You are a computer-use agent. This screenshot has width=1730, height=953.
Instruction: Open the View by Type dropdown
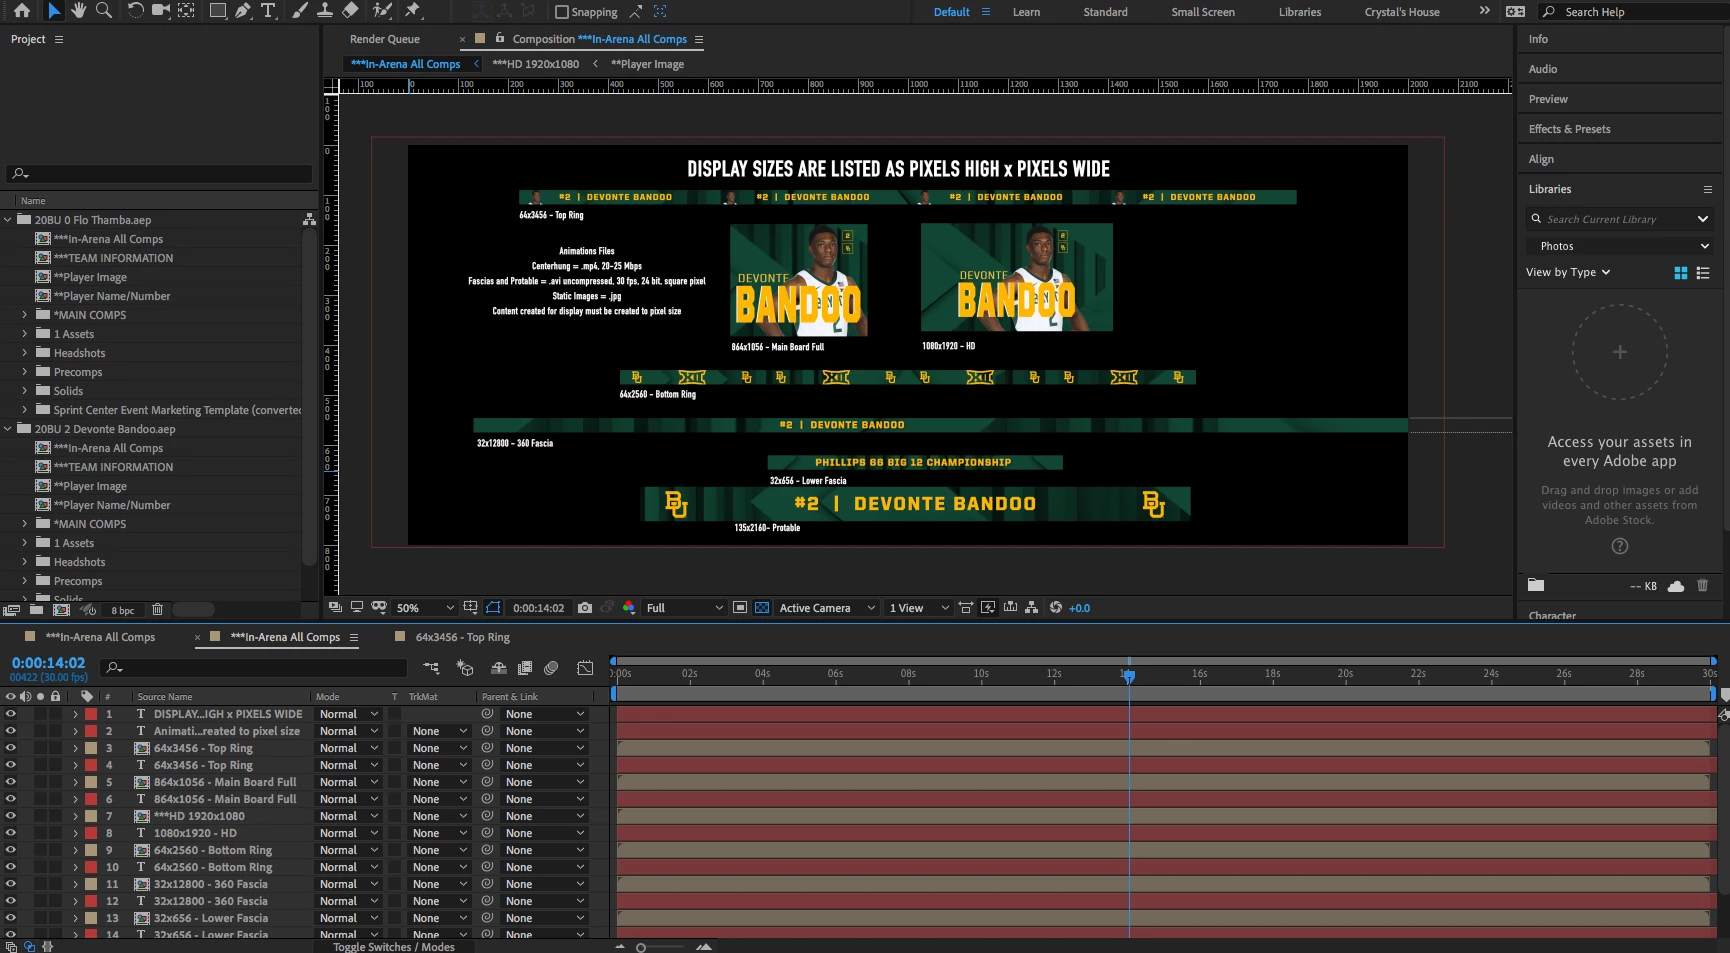tap(1568, 272)
